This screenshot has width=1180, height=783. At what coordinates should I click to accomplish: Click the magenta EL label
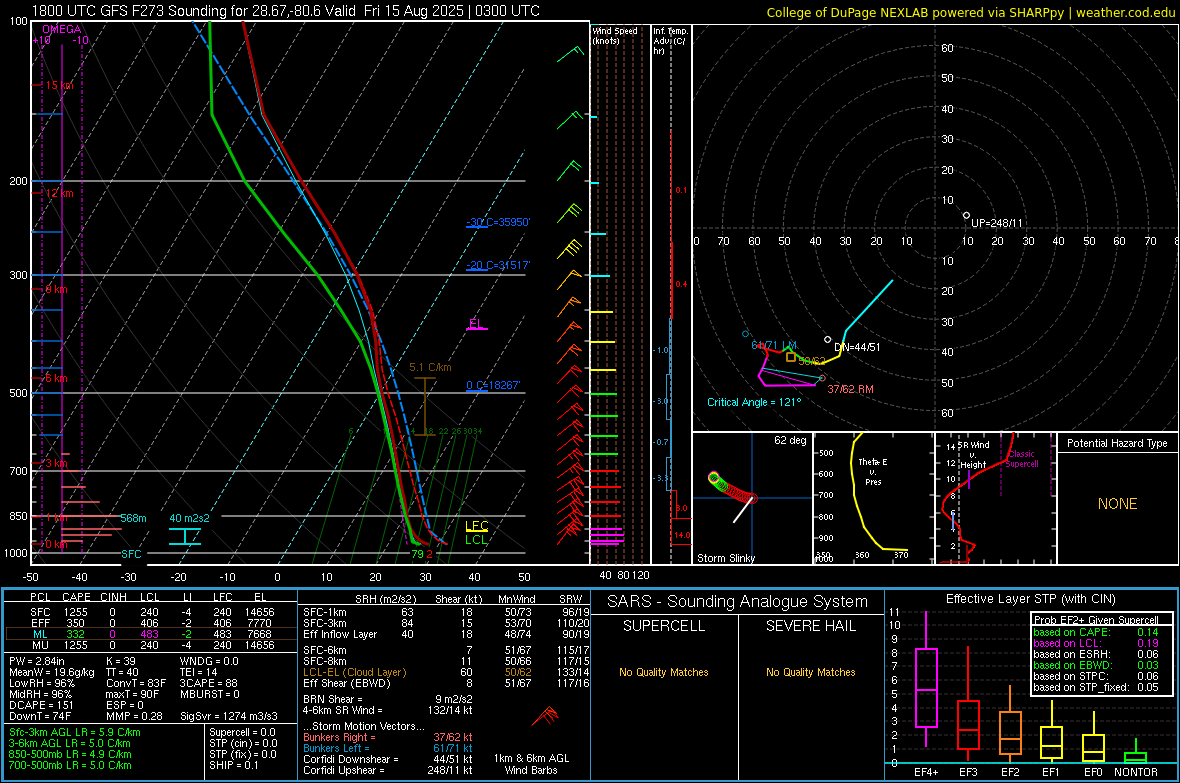476,324
